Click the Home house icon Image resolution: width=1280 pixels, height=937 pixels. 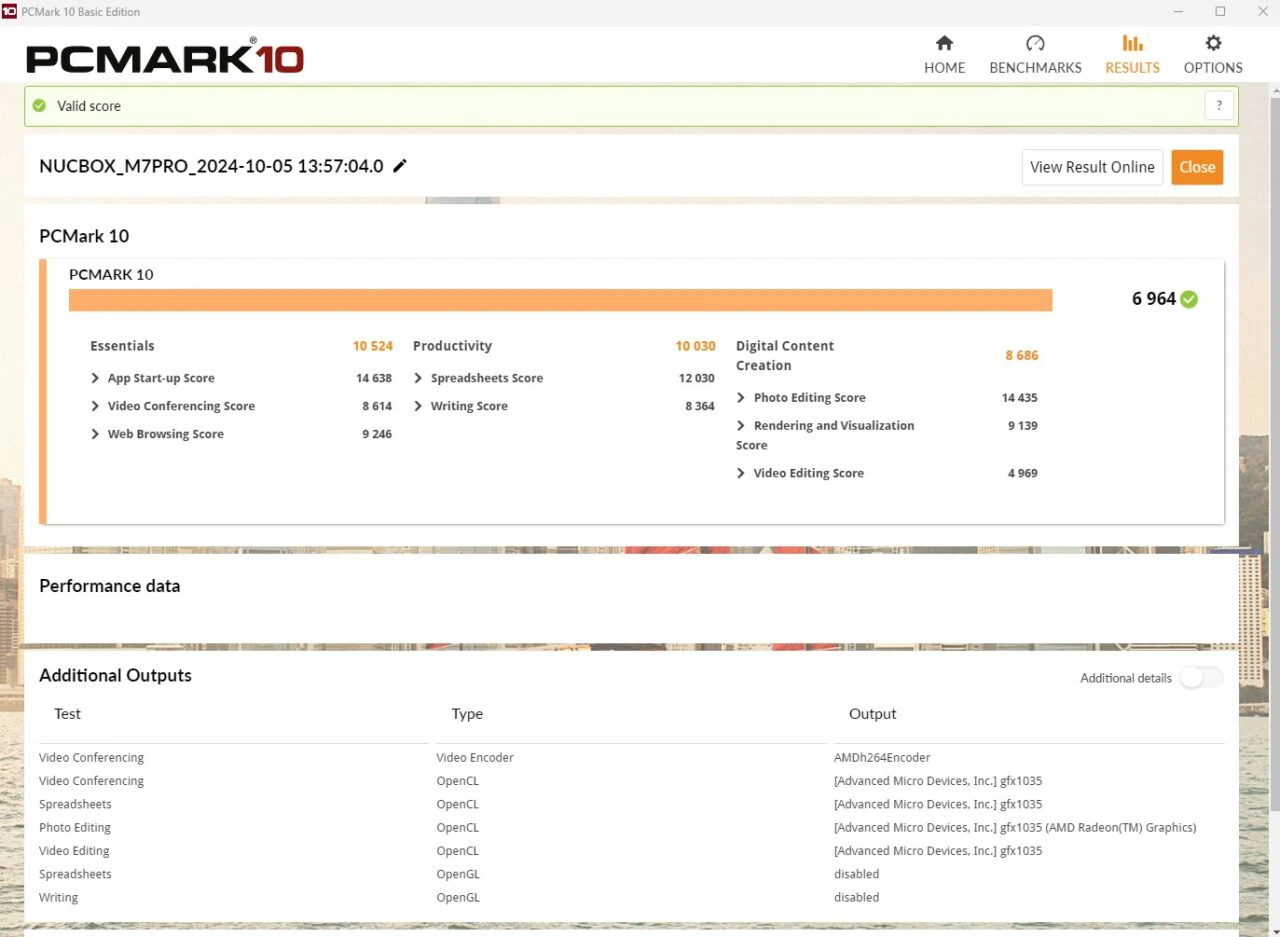pyautogui.click(x=944, y=43)
